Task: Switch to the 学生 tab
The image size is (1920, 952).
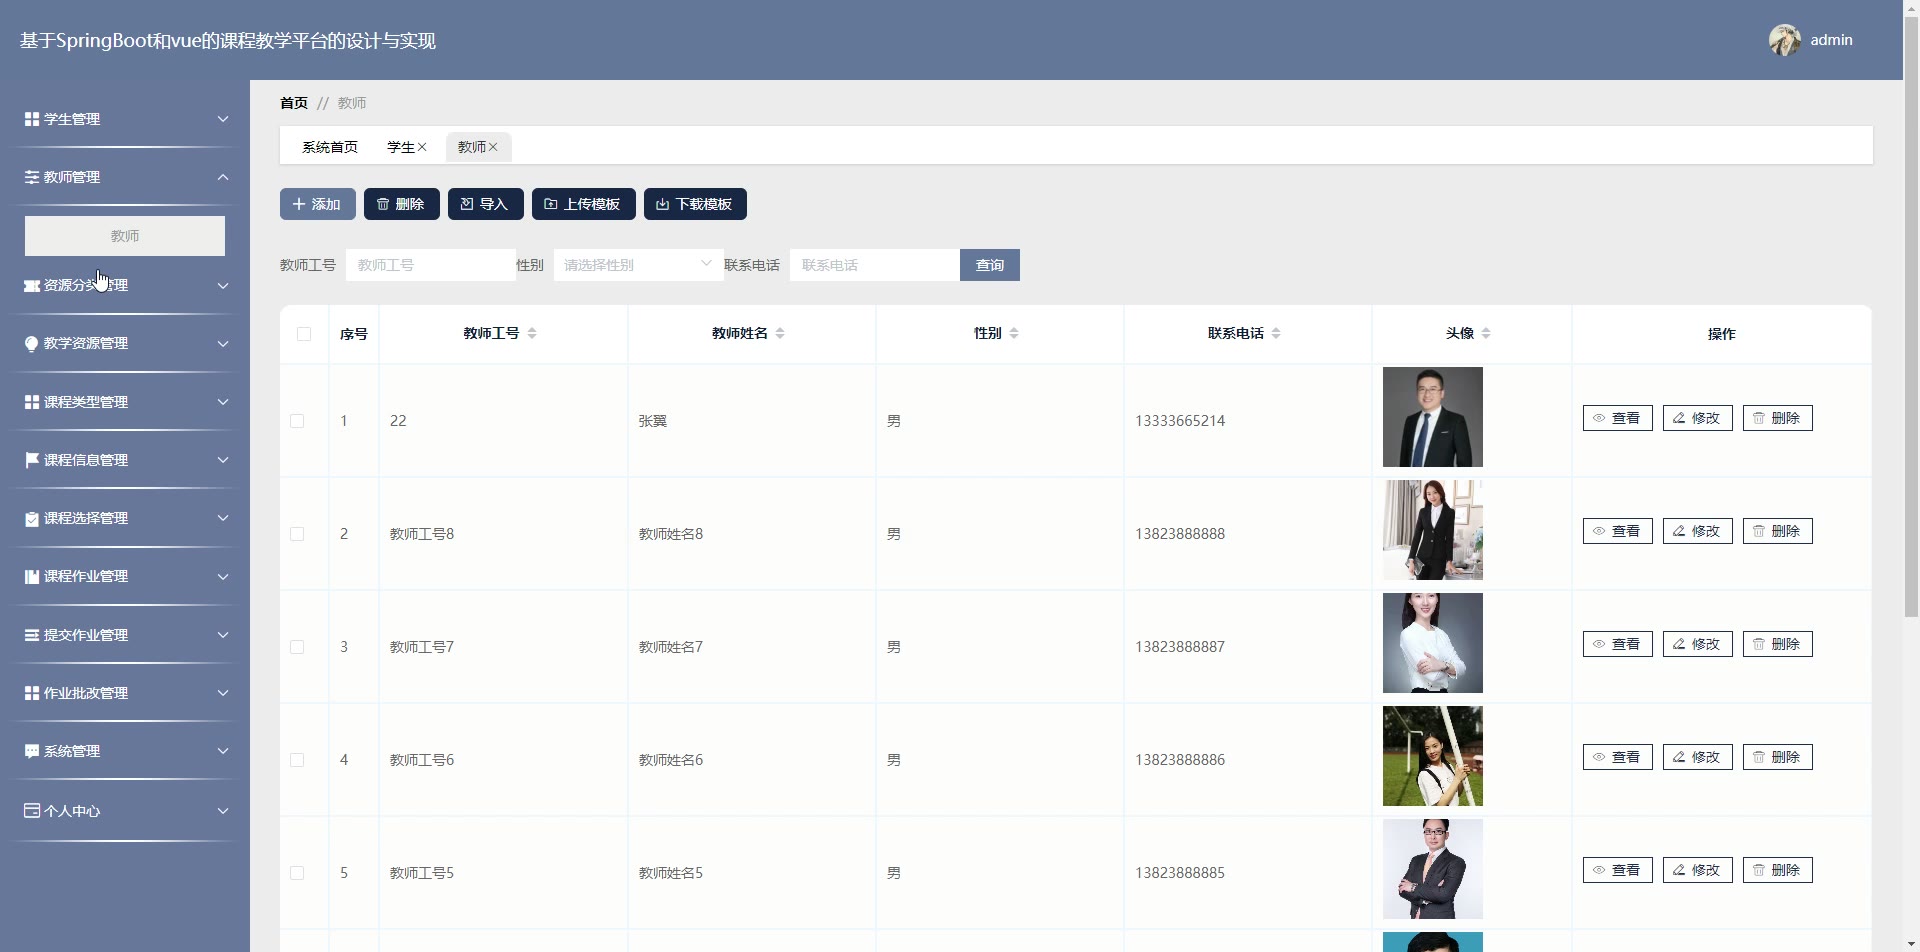Action: pyautogui.click(x=400, y=147)
